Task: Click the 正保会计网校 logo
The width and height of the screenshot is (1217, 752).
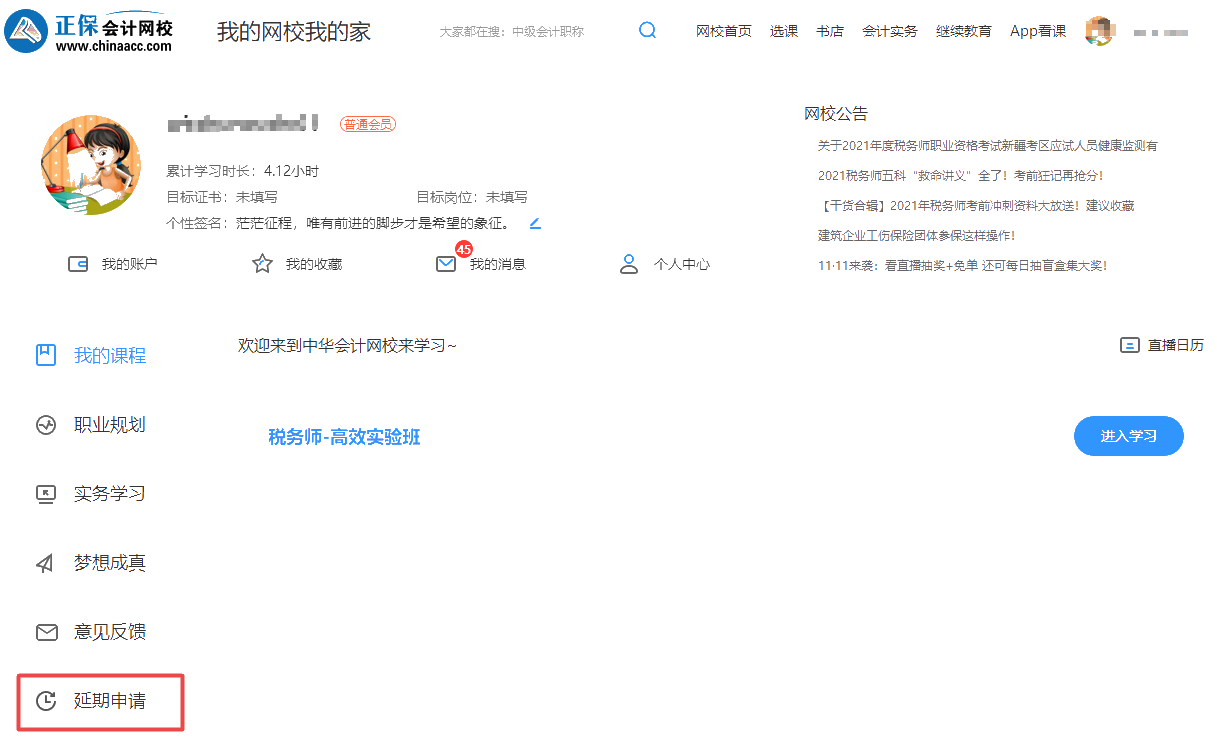Action: pyautogui.click(x=89, y=31)
